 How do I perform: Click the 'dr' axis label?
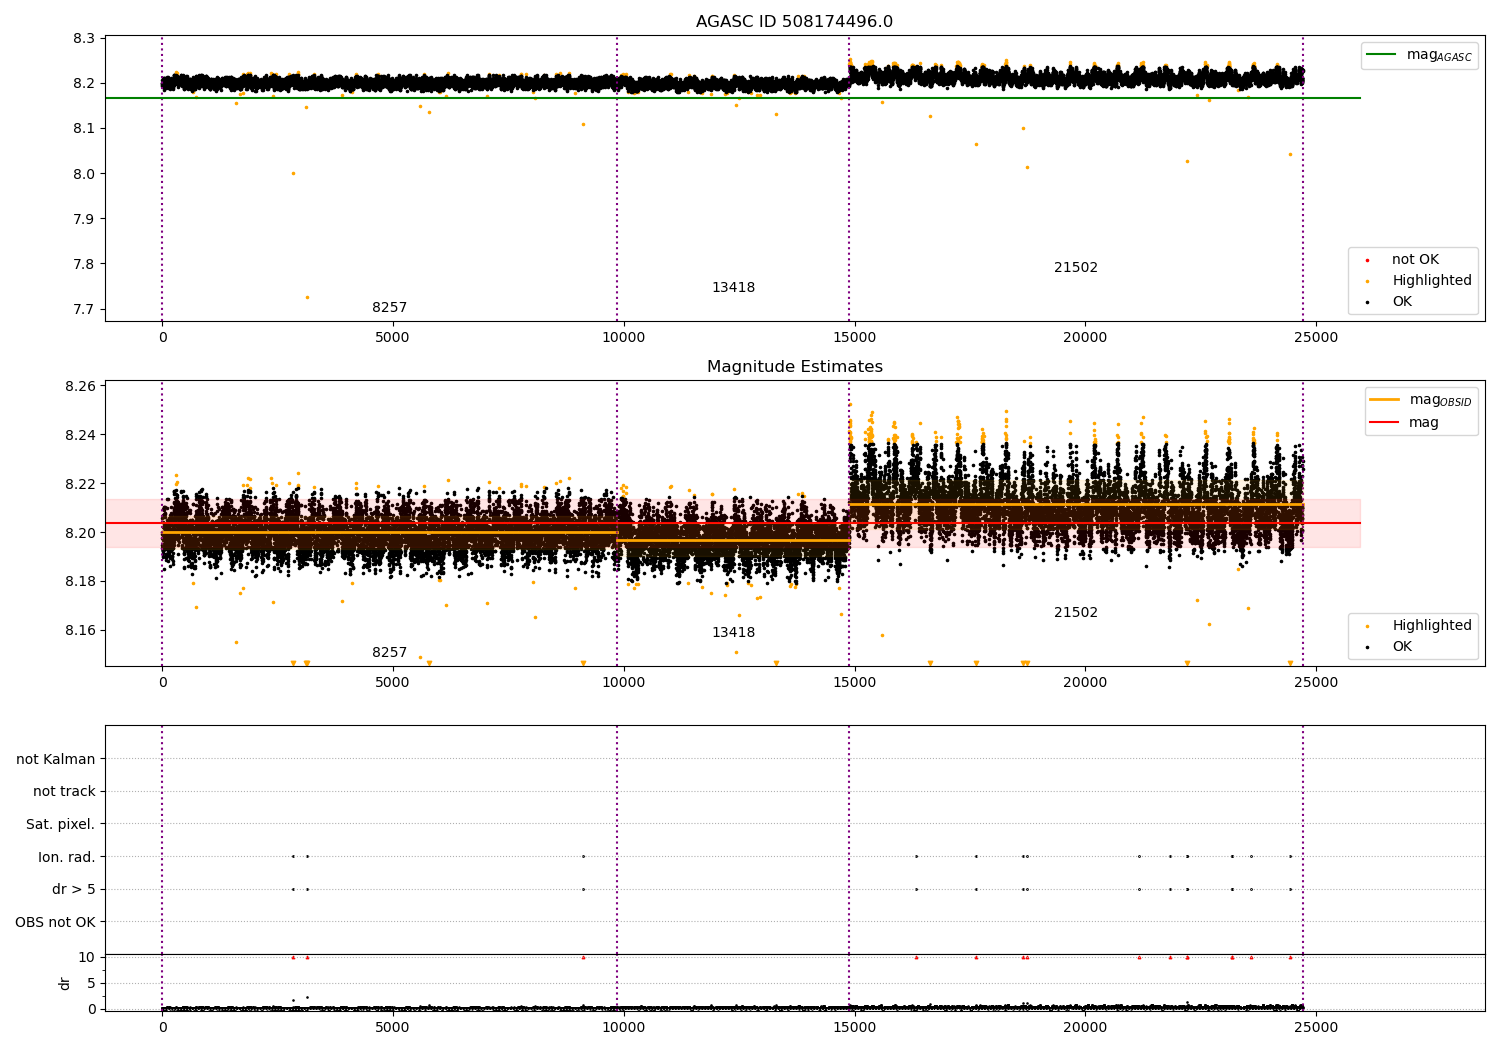tap(64, 983)
